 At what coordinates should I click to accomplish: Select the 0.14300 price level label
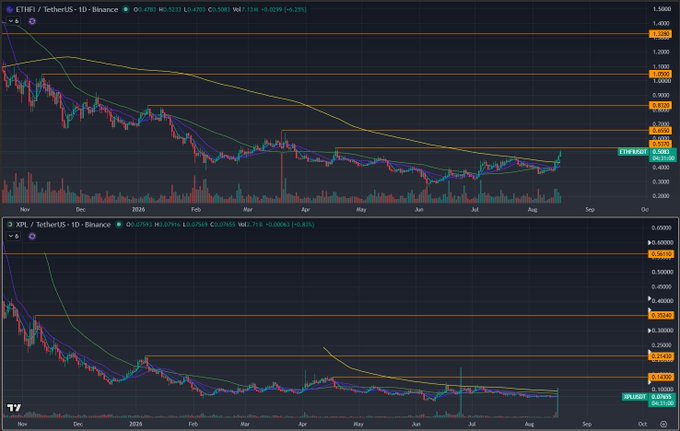661,377
